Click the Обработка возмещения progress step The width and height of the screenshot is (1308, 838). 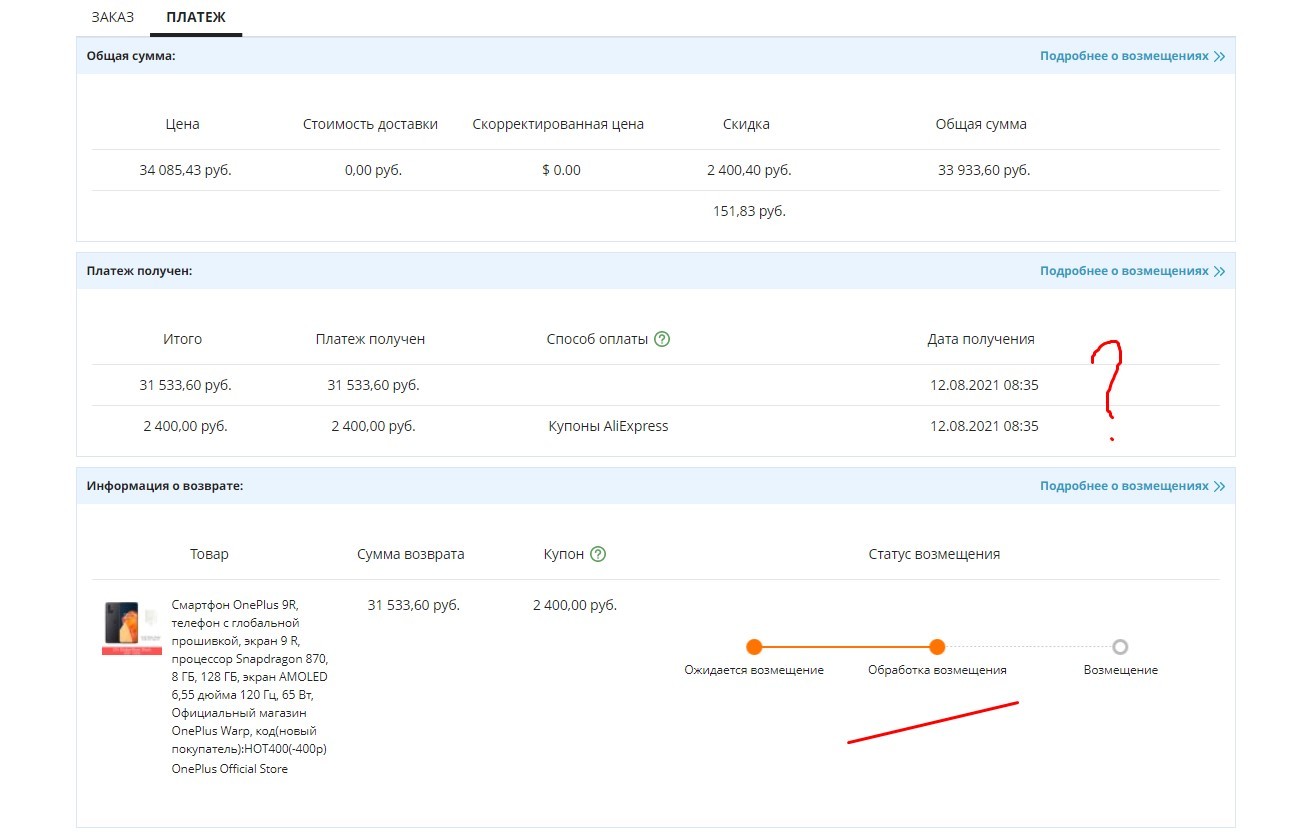point(937,647)
